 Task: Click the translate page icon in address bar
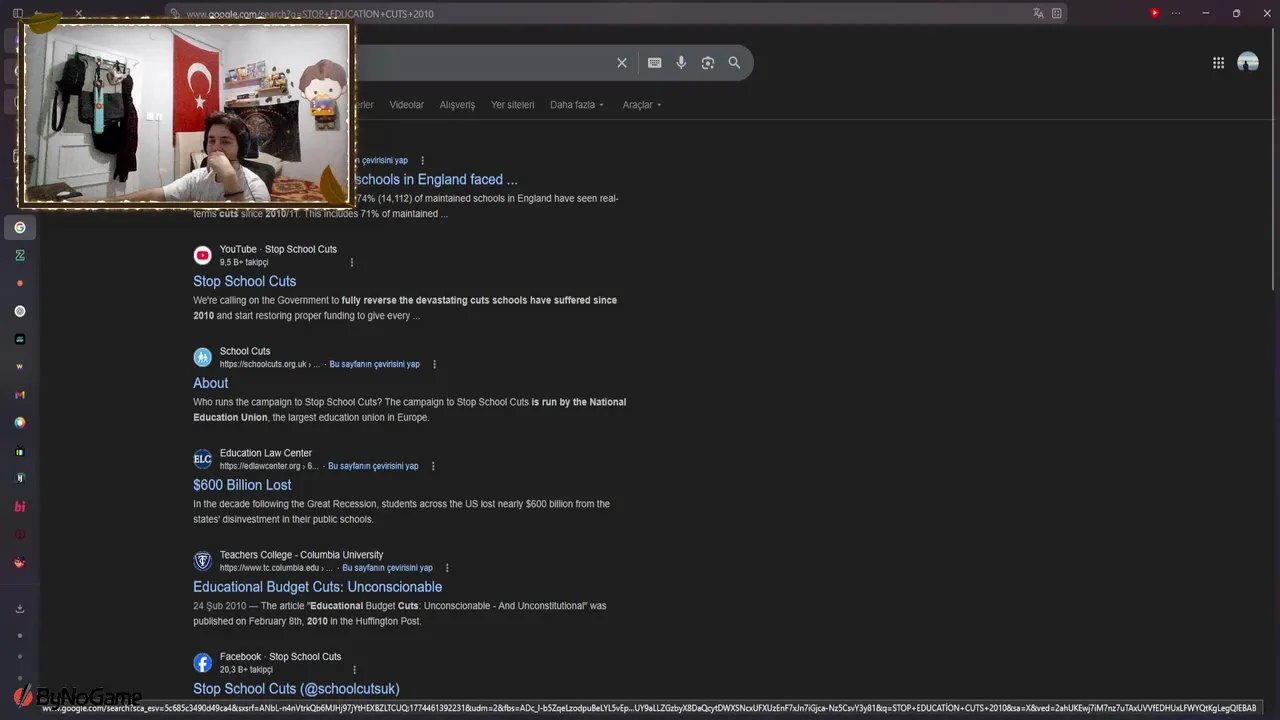(x=1038, y=13)
